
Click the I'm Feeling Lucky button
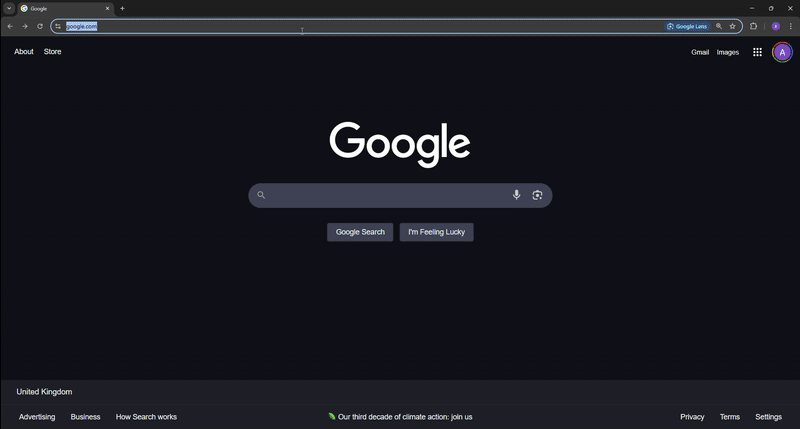pos(436,232)
